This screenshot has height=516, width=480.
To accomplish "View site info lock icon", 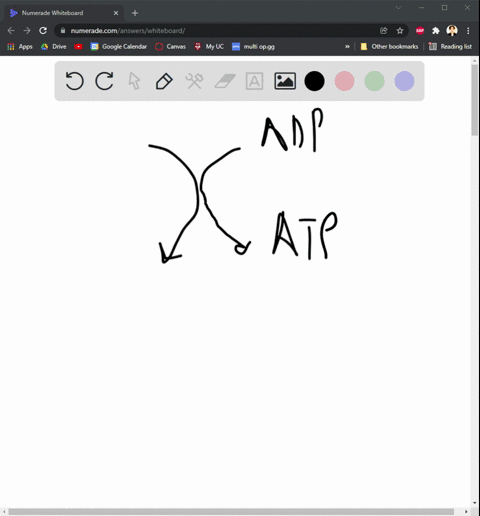I will click(x=63, y=31).
